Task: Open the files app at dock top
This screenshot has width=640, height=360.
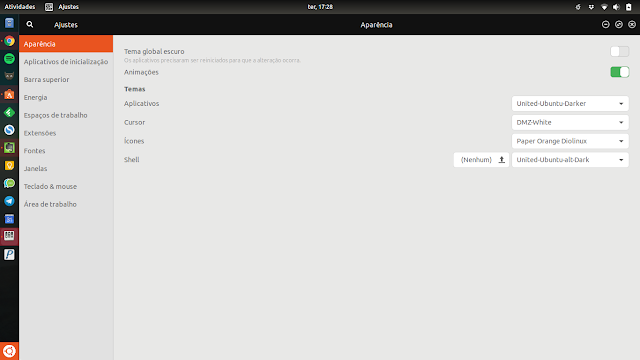Action: (x=9, y=23)
